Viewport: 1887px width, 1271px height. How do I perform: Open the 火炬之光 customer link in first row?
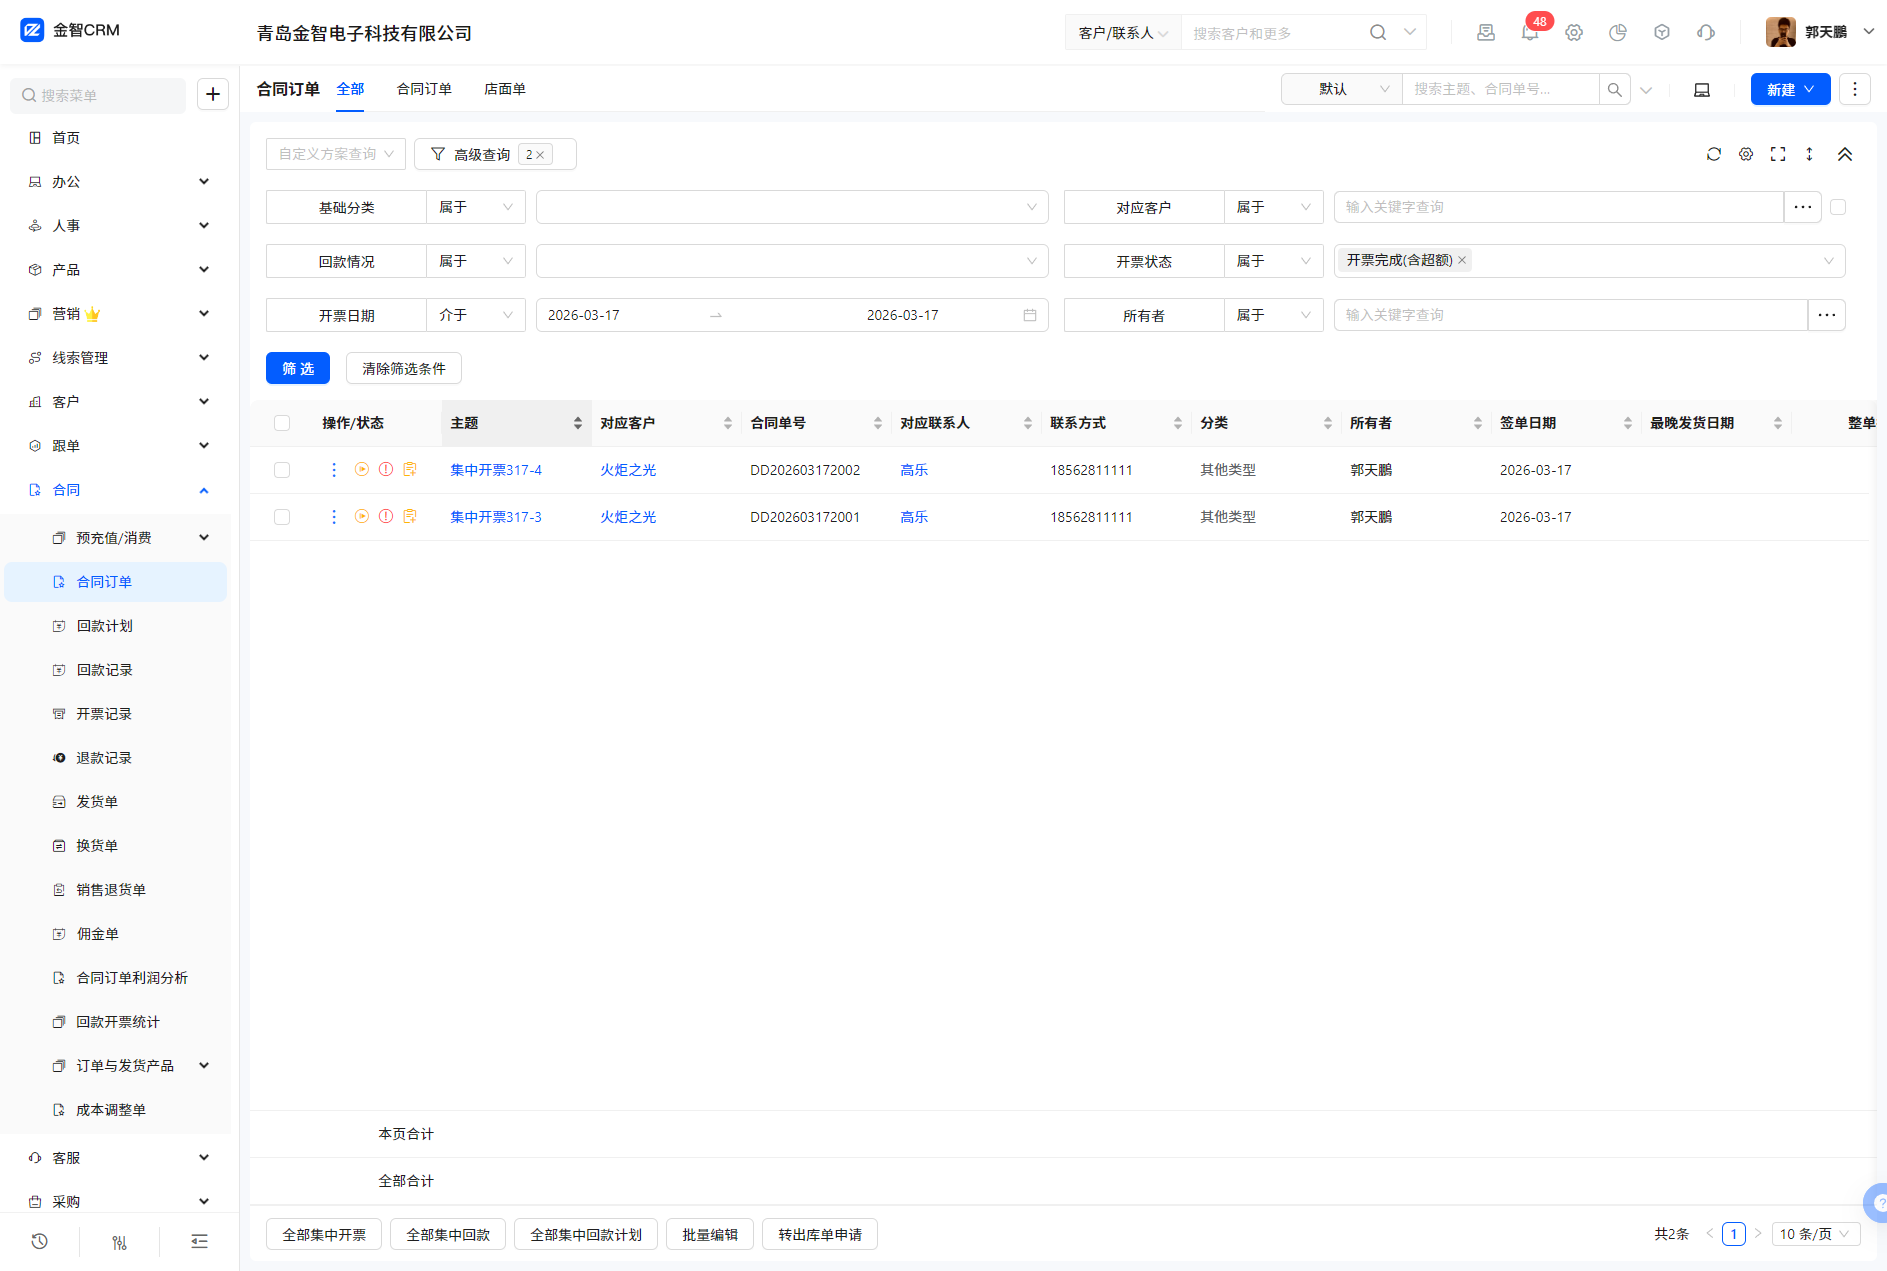pos(628,470)
